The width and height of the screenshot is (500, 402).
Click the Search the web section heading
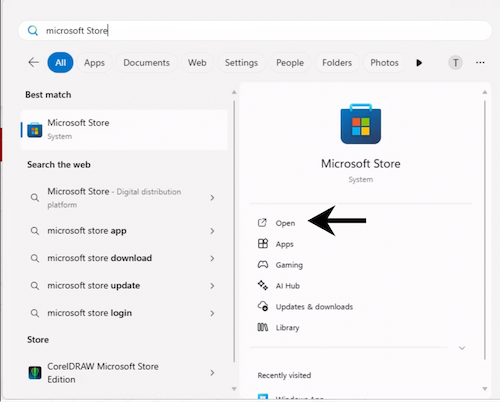tap(59, 165)
